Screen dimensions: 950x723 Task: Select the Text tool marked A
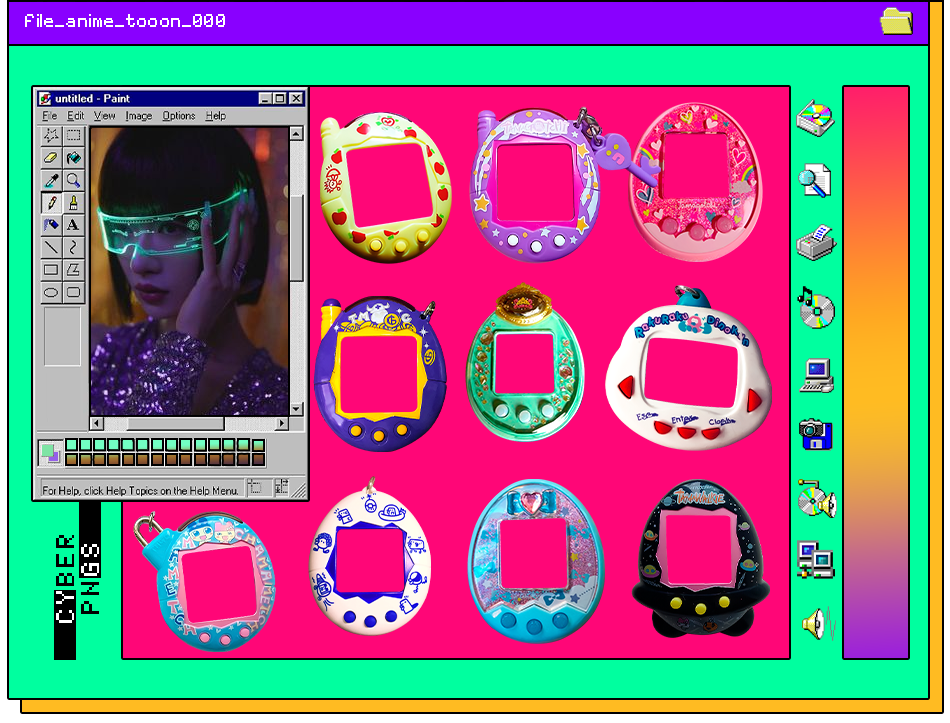coord(73,225)
